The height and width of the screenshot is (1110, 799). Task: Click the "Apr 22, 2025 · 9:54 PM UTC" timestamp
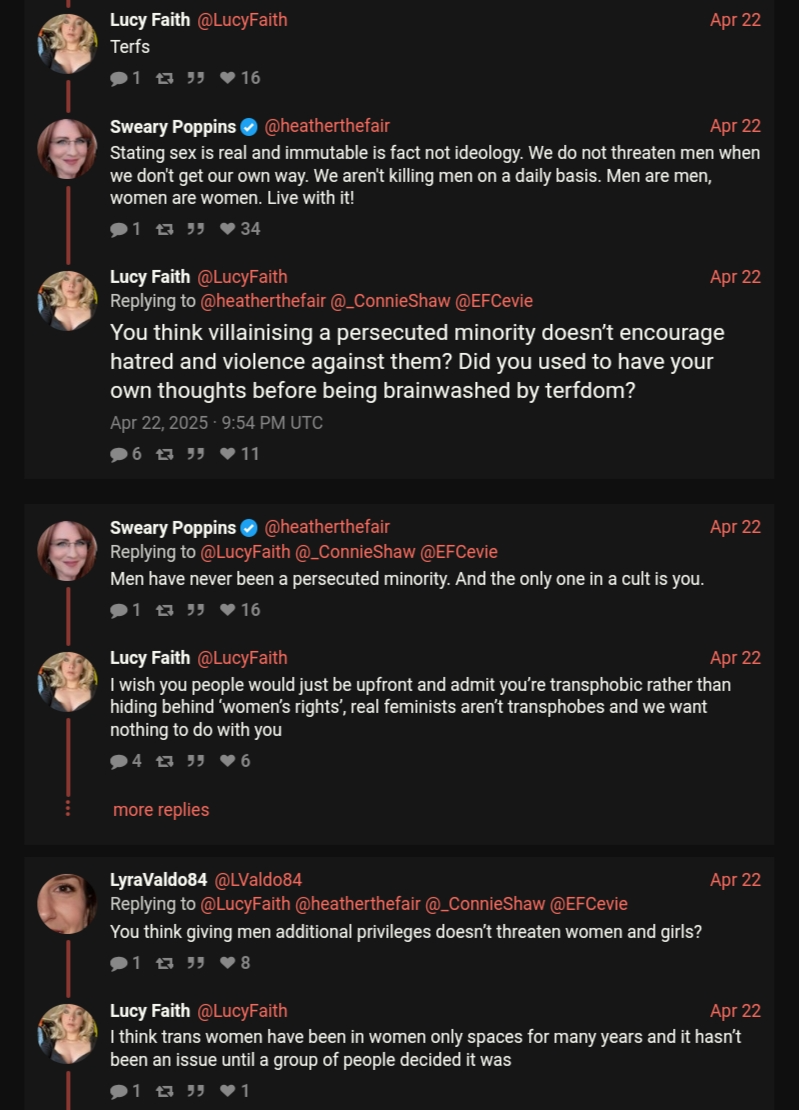coord(216,423)
